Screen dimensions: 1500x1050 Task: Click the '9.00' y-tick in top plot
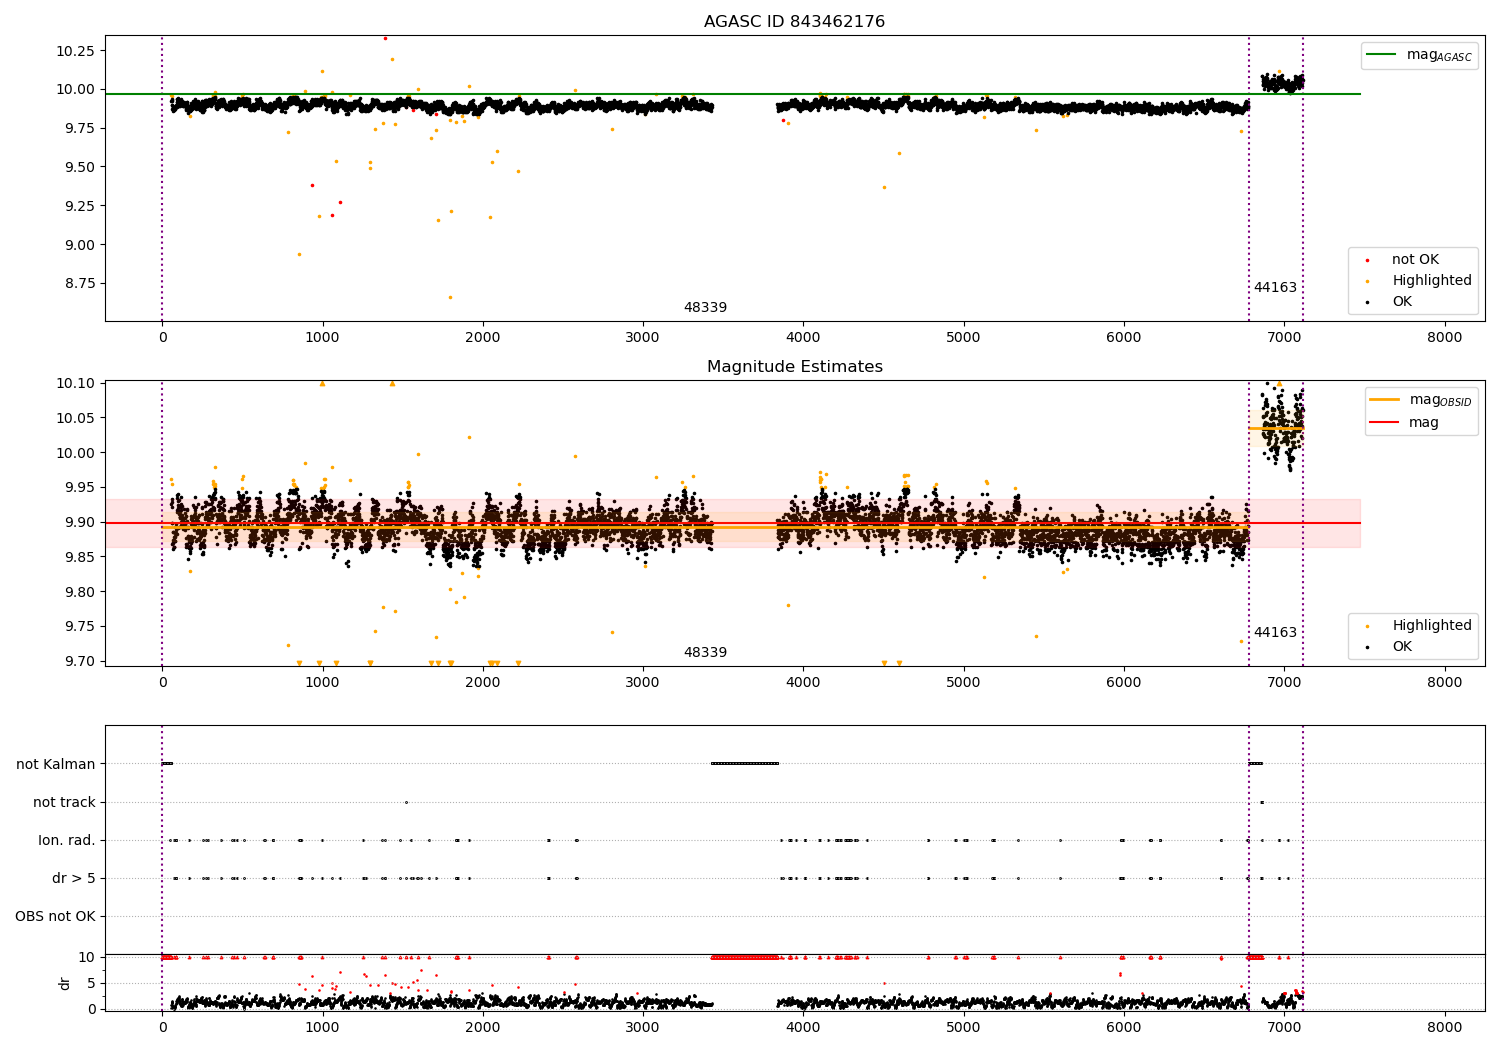80,245
